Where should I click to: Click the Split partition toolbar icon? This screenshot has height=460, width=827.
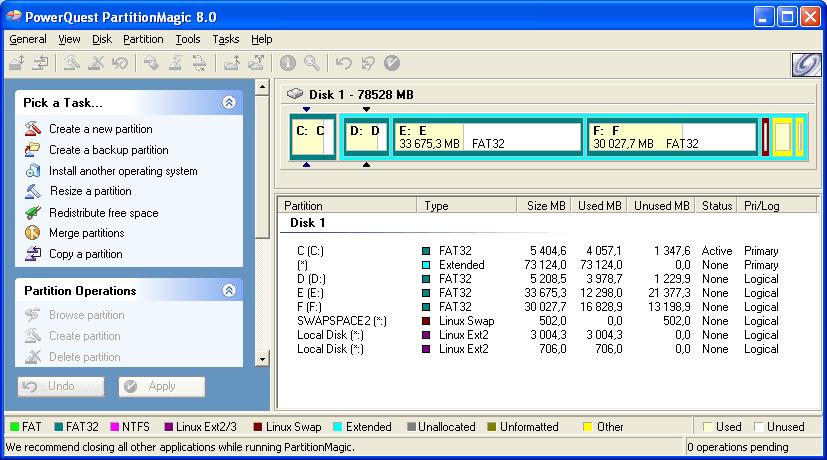click(x=256, y=63)
